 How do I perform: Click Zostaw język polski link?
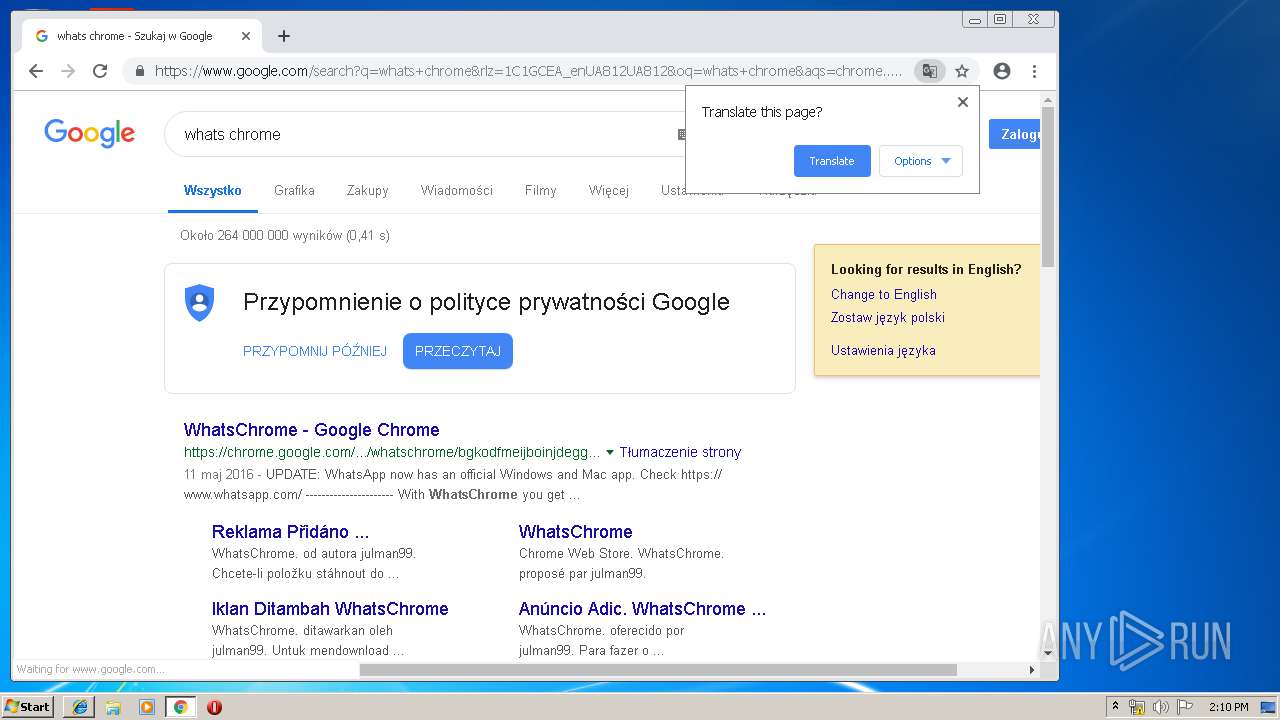click(888, 317)
